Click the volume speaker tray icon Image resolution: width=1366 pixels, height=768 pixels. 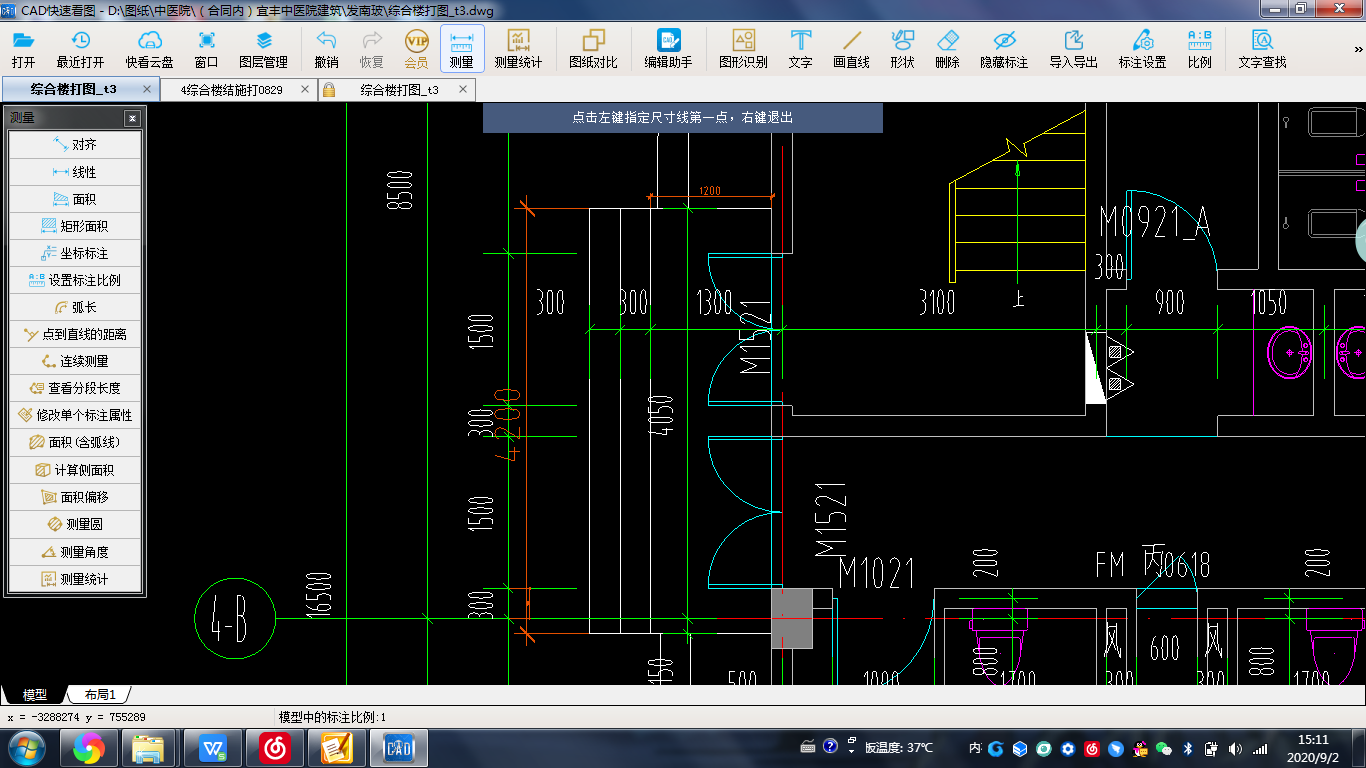[x=1235, y=748]
